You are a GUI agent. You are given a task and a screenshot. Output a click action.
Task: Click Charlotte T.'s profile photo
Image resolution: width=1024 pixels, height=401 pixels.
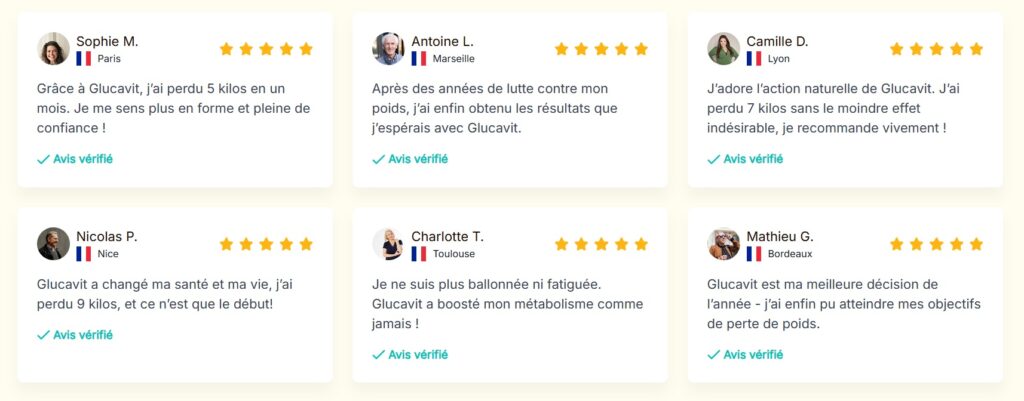point(388,244)
